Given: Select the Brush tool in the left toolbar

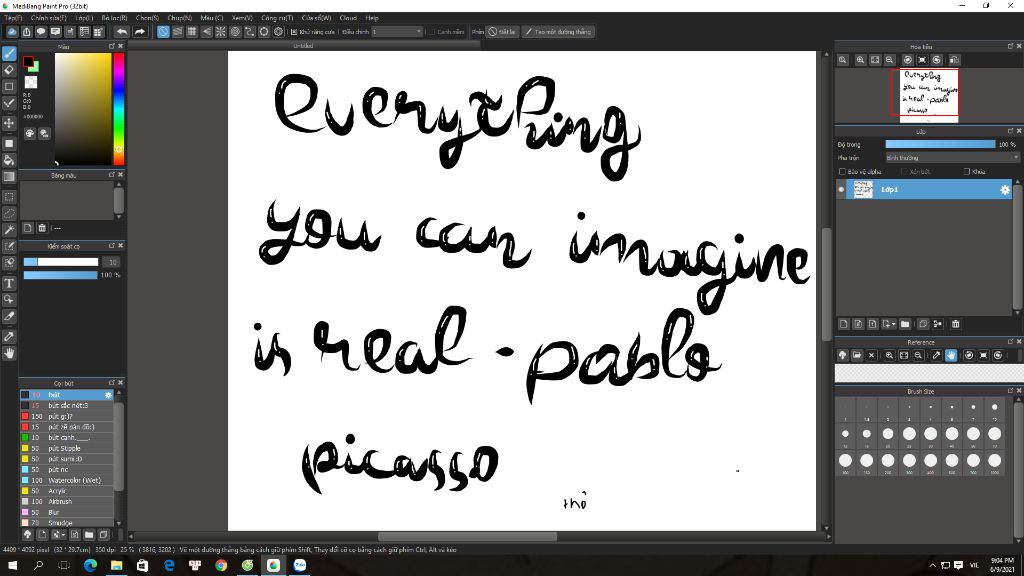Looking at the screenshot, I should tap(9, 54).
